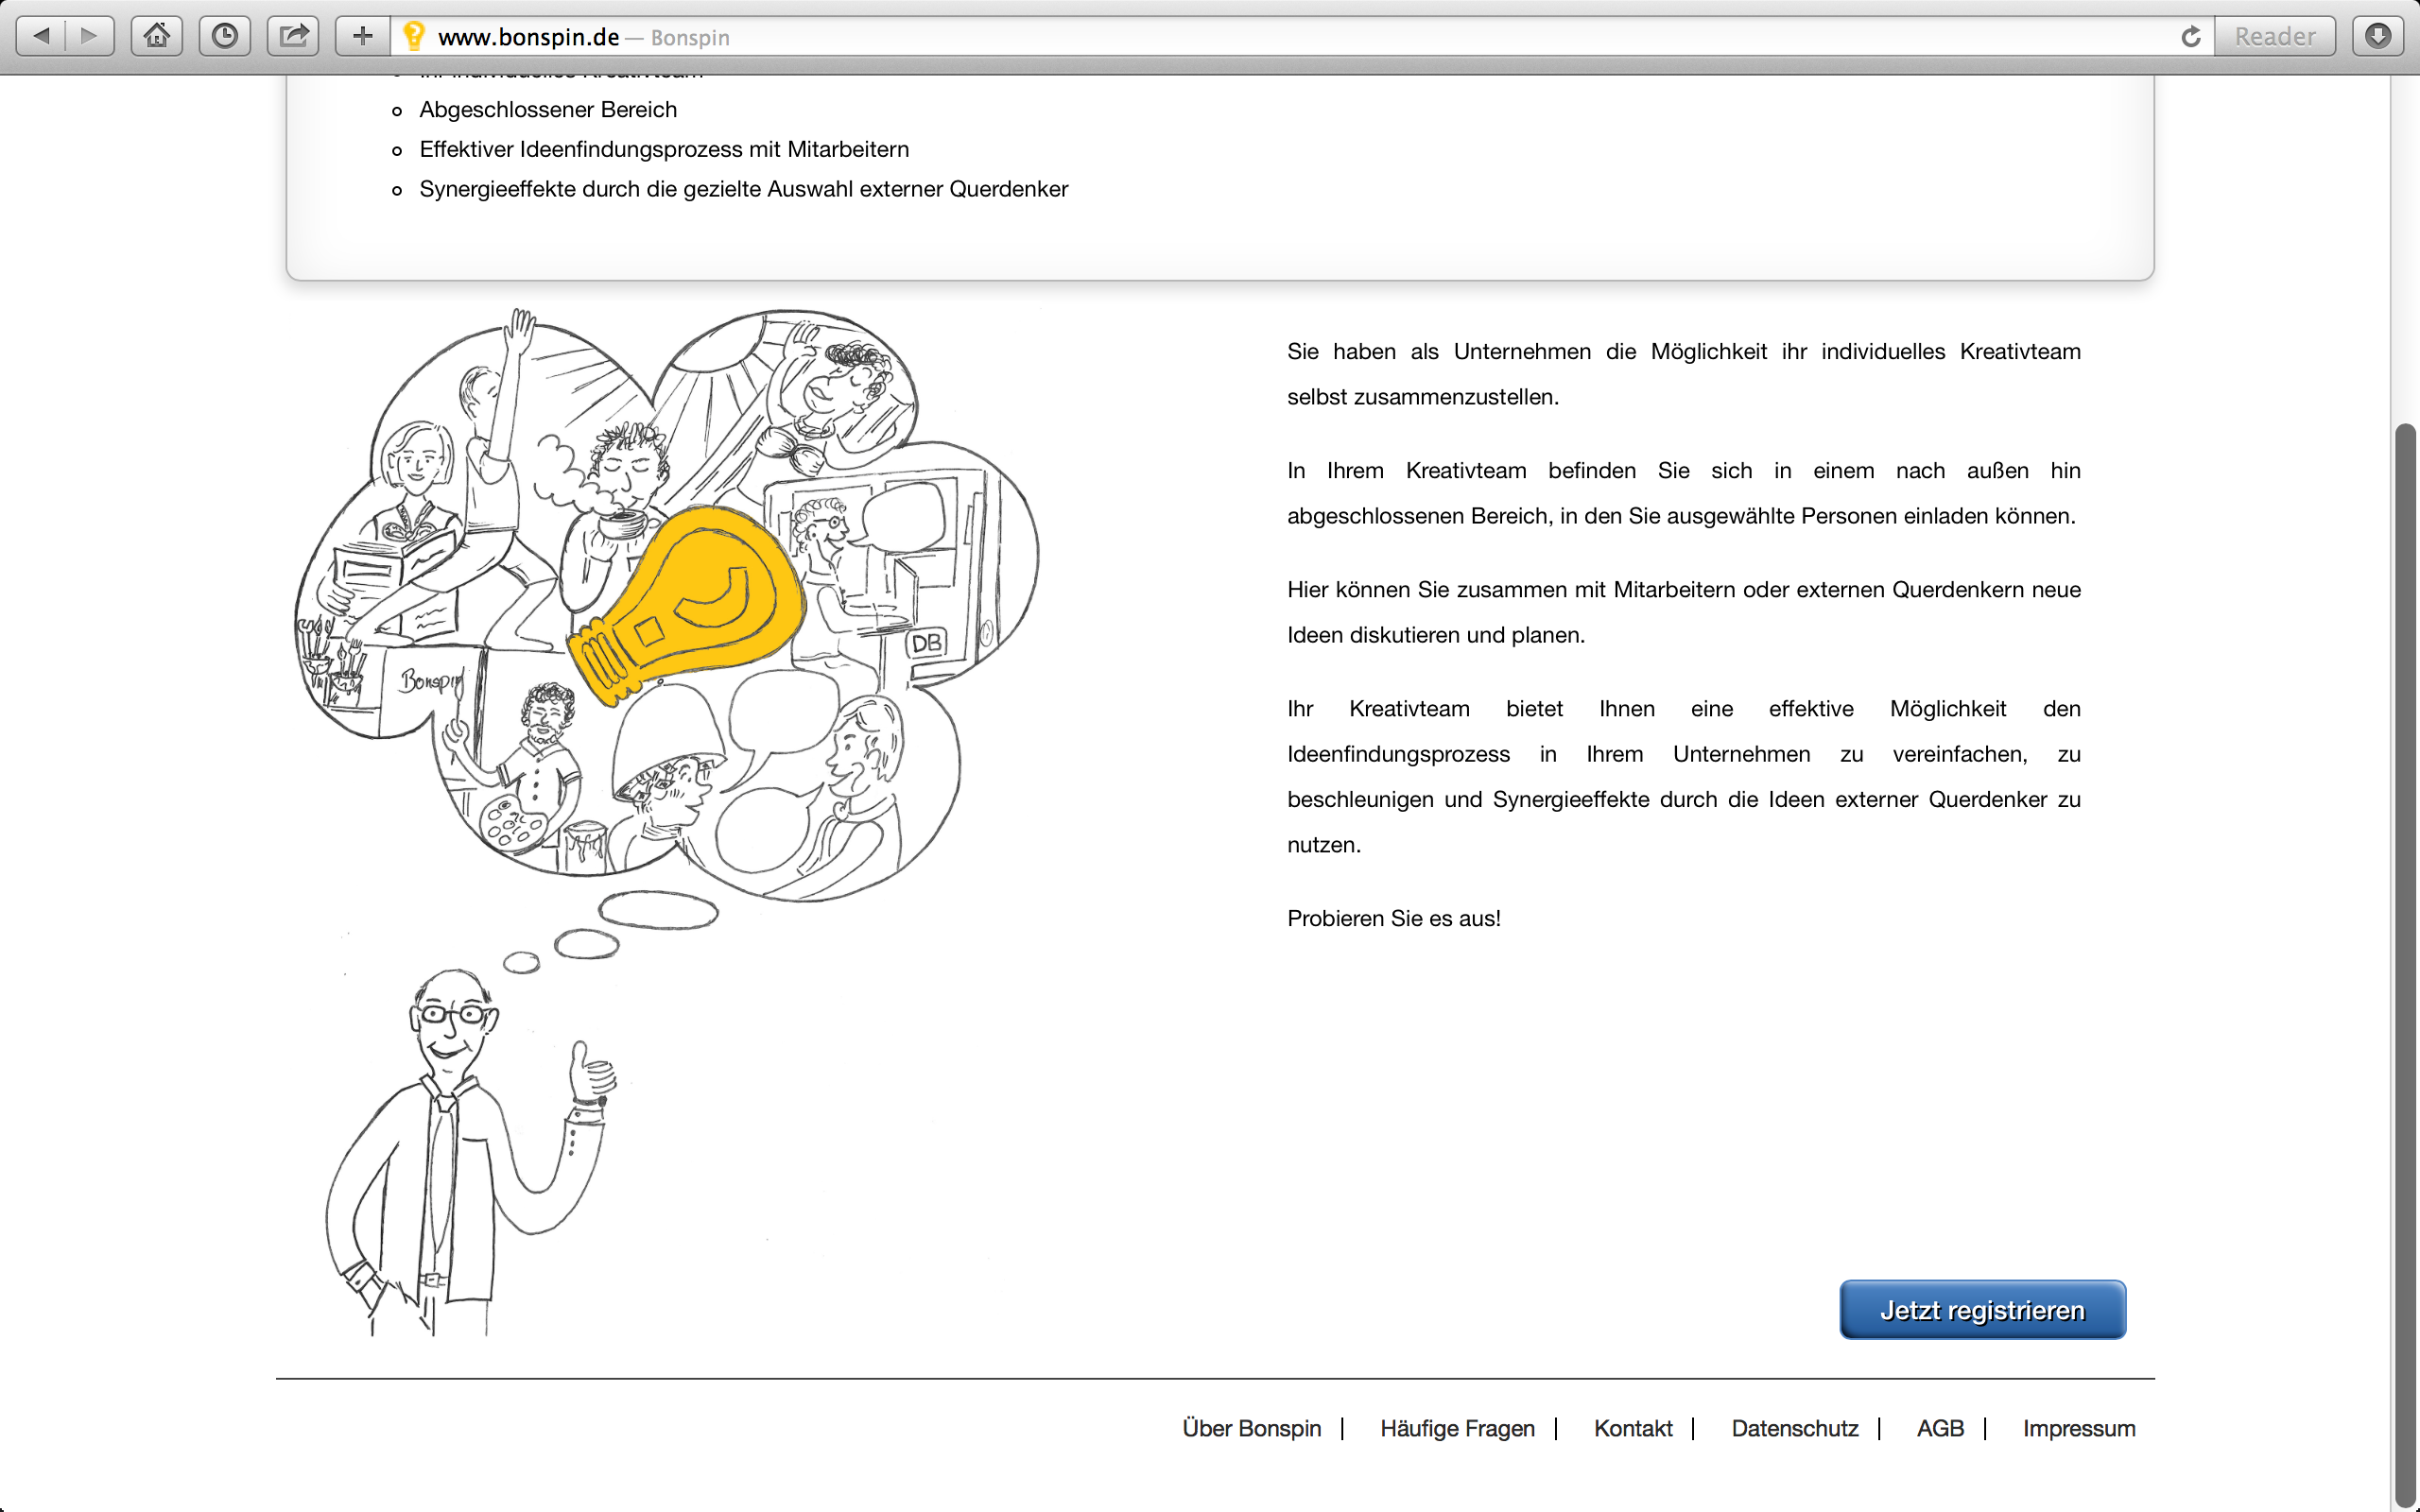2420x1512 pixels.
Task: Open the Kontakt footer link
Action: (1633, 1428)
